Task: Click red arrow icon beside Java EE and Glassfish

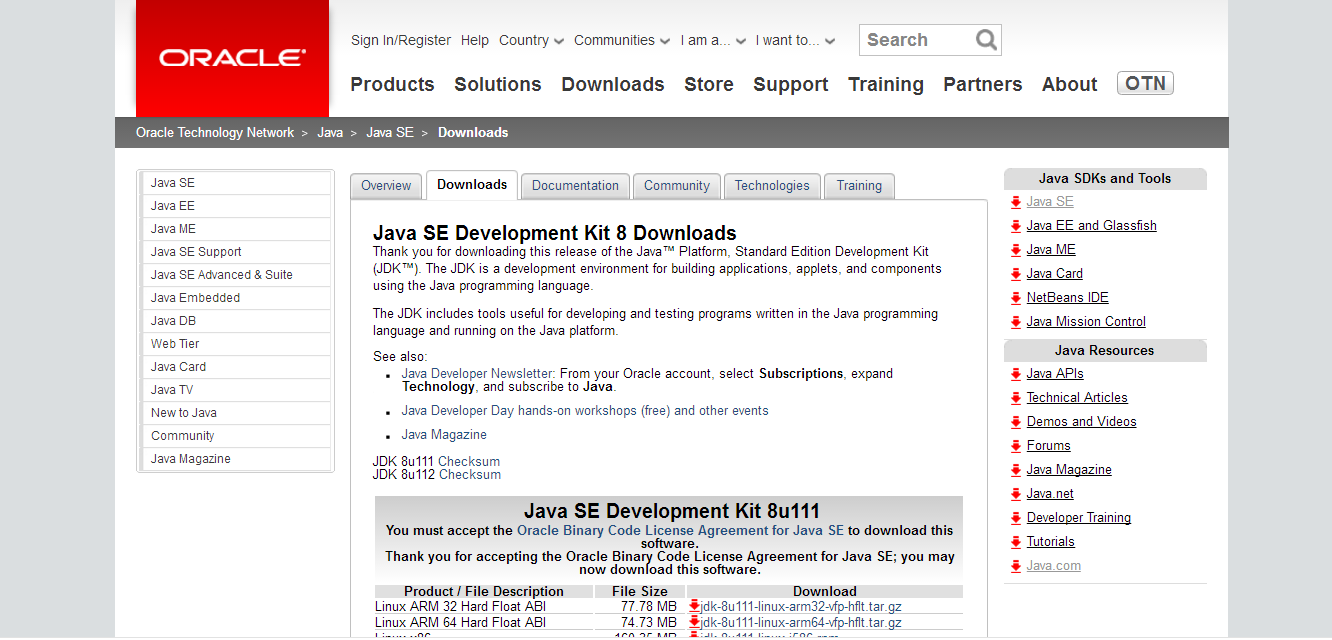Action: point(1016,226)
